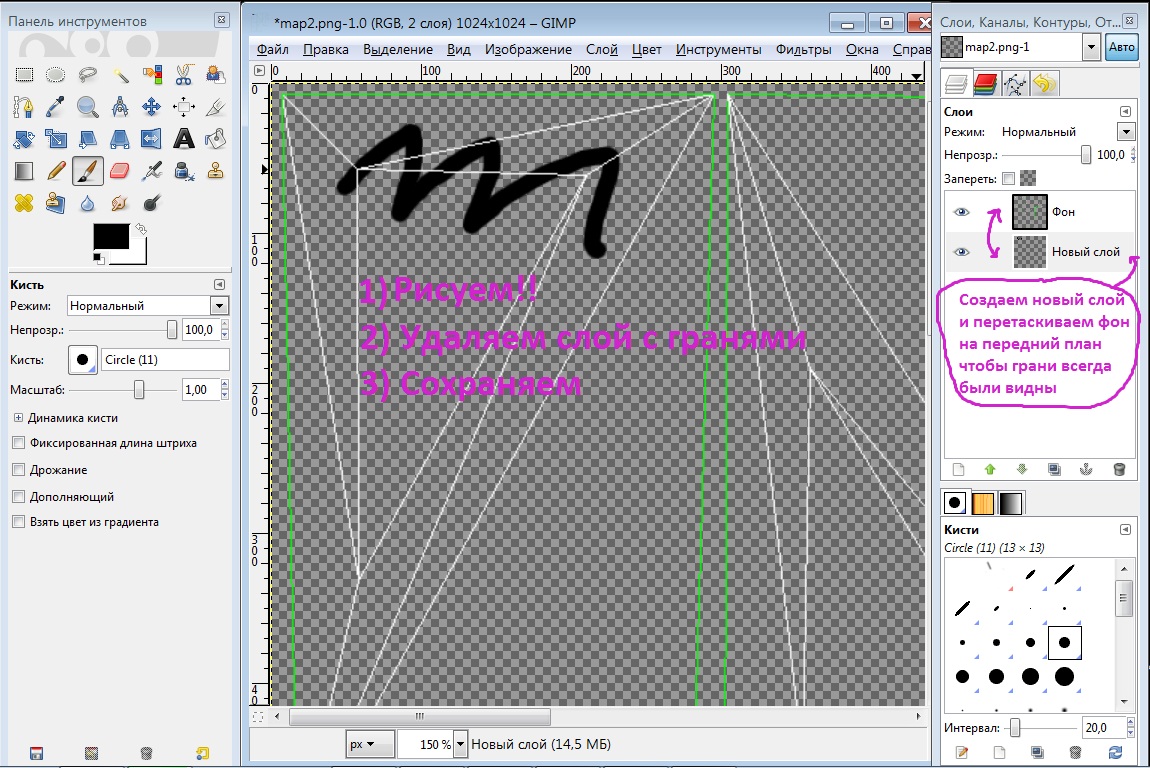
Task: Click the Авто button
Action: tap(1122, 48)
